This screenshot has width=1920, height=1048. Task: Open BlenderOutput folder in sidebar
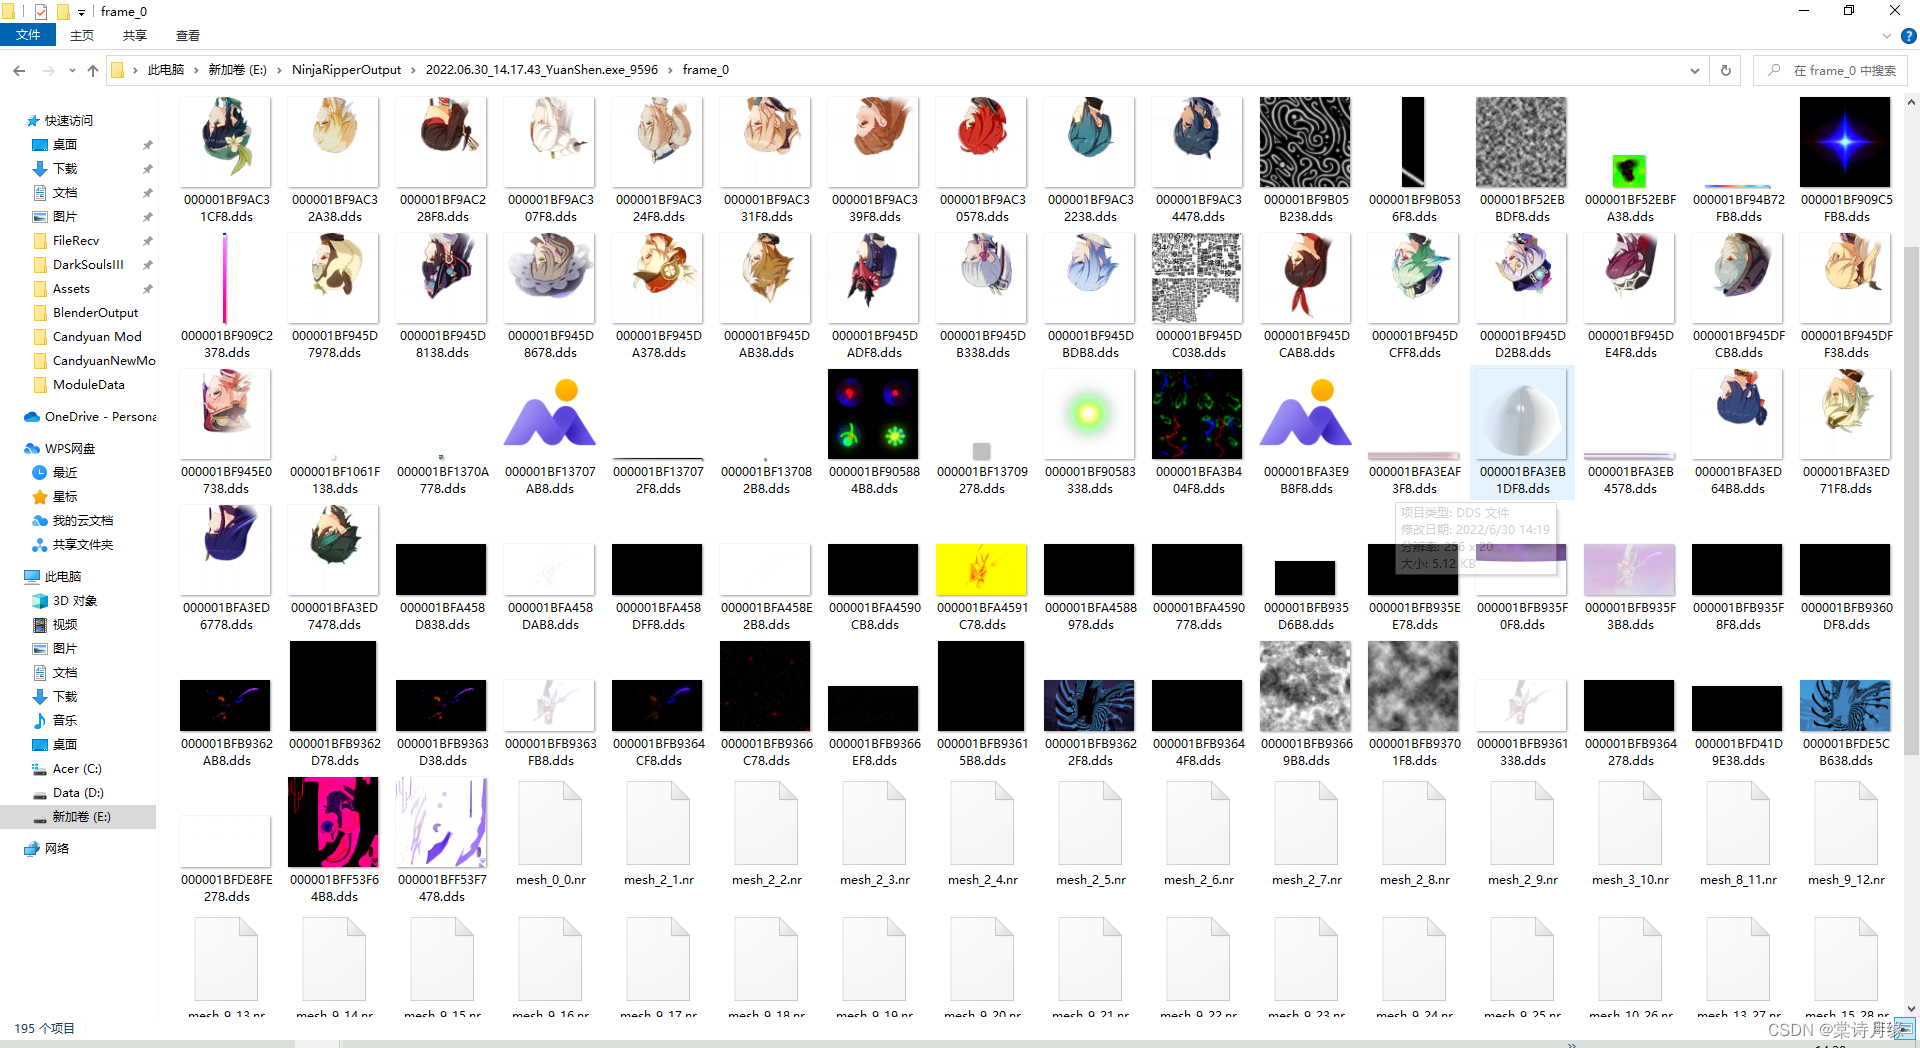click(95, 312)
